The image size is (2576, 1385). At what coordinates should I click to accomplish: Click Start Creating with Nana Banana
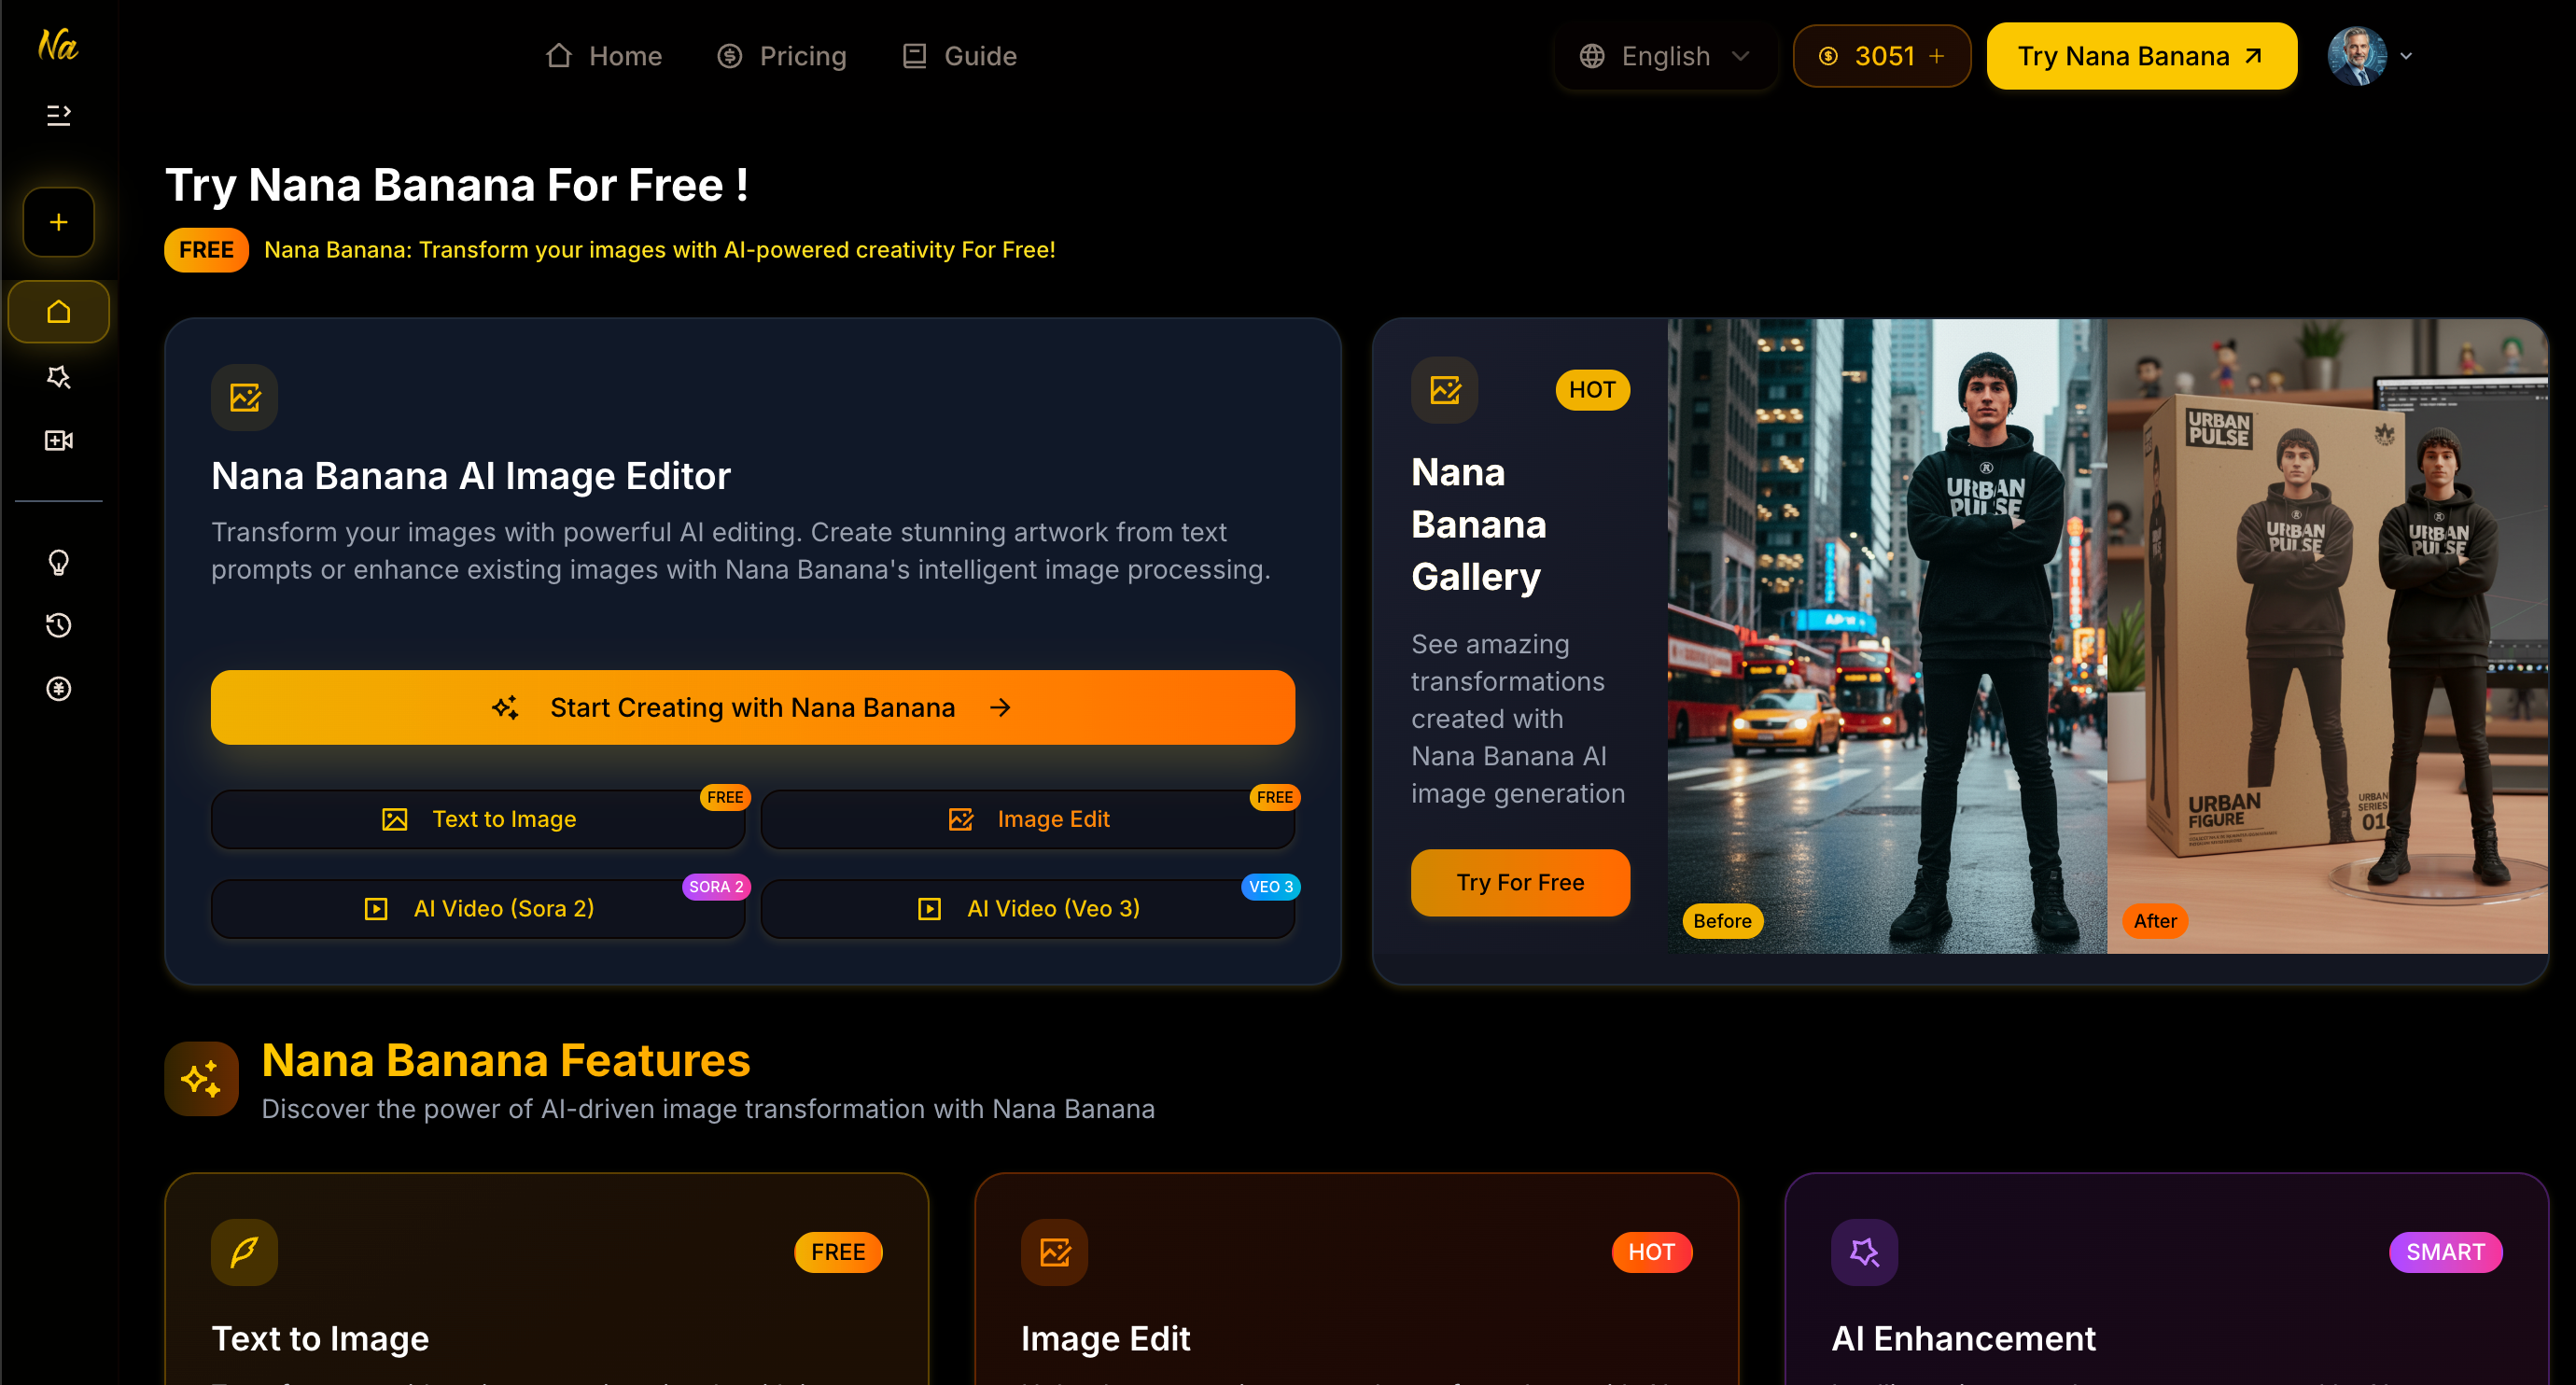[752, 707]
